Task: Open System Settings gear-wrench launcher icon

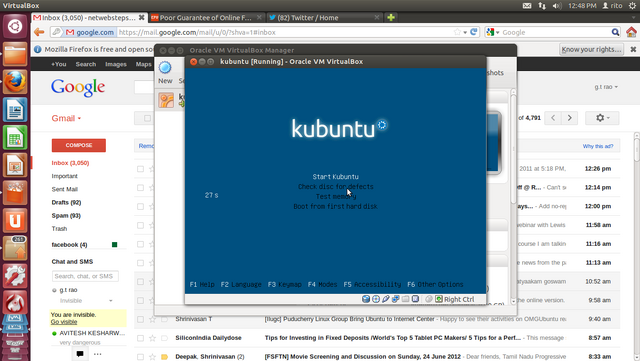Action: 15,276
